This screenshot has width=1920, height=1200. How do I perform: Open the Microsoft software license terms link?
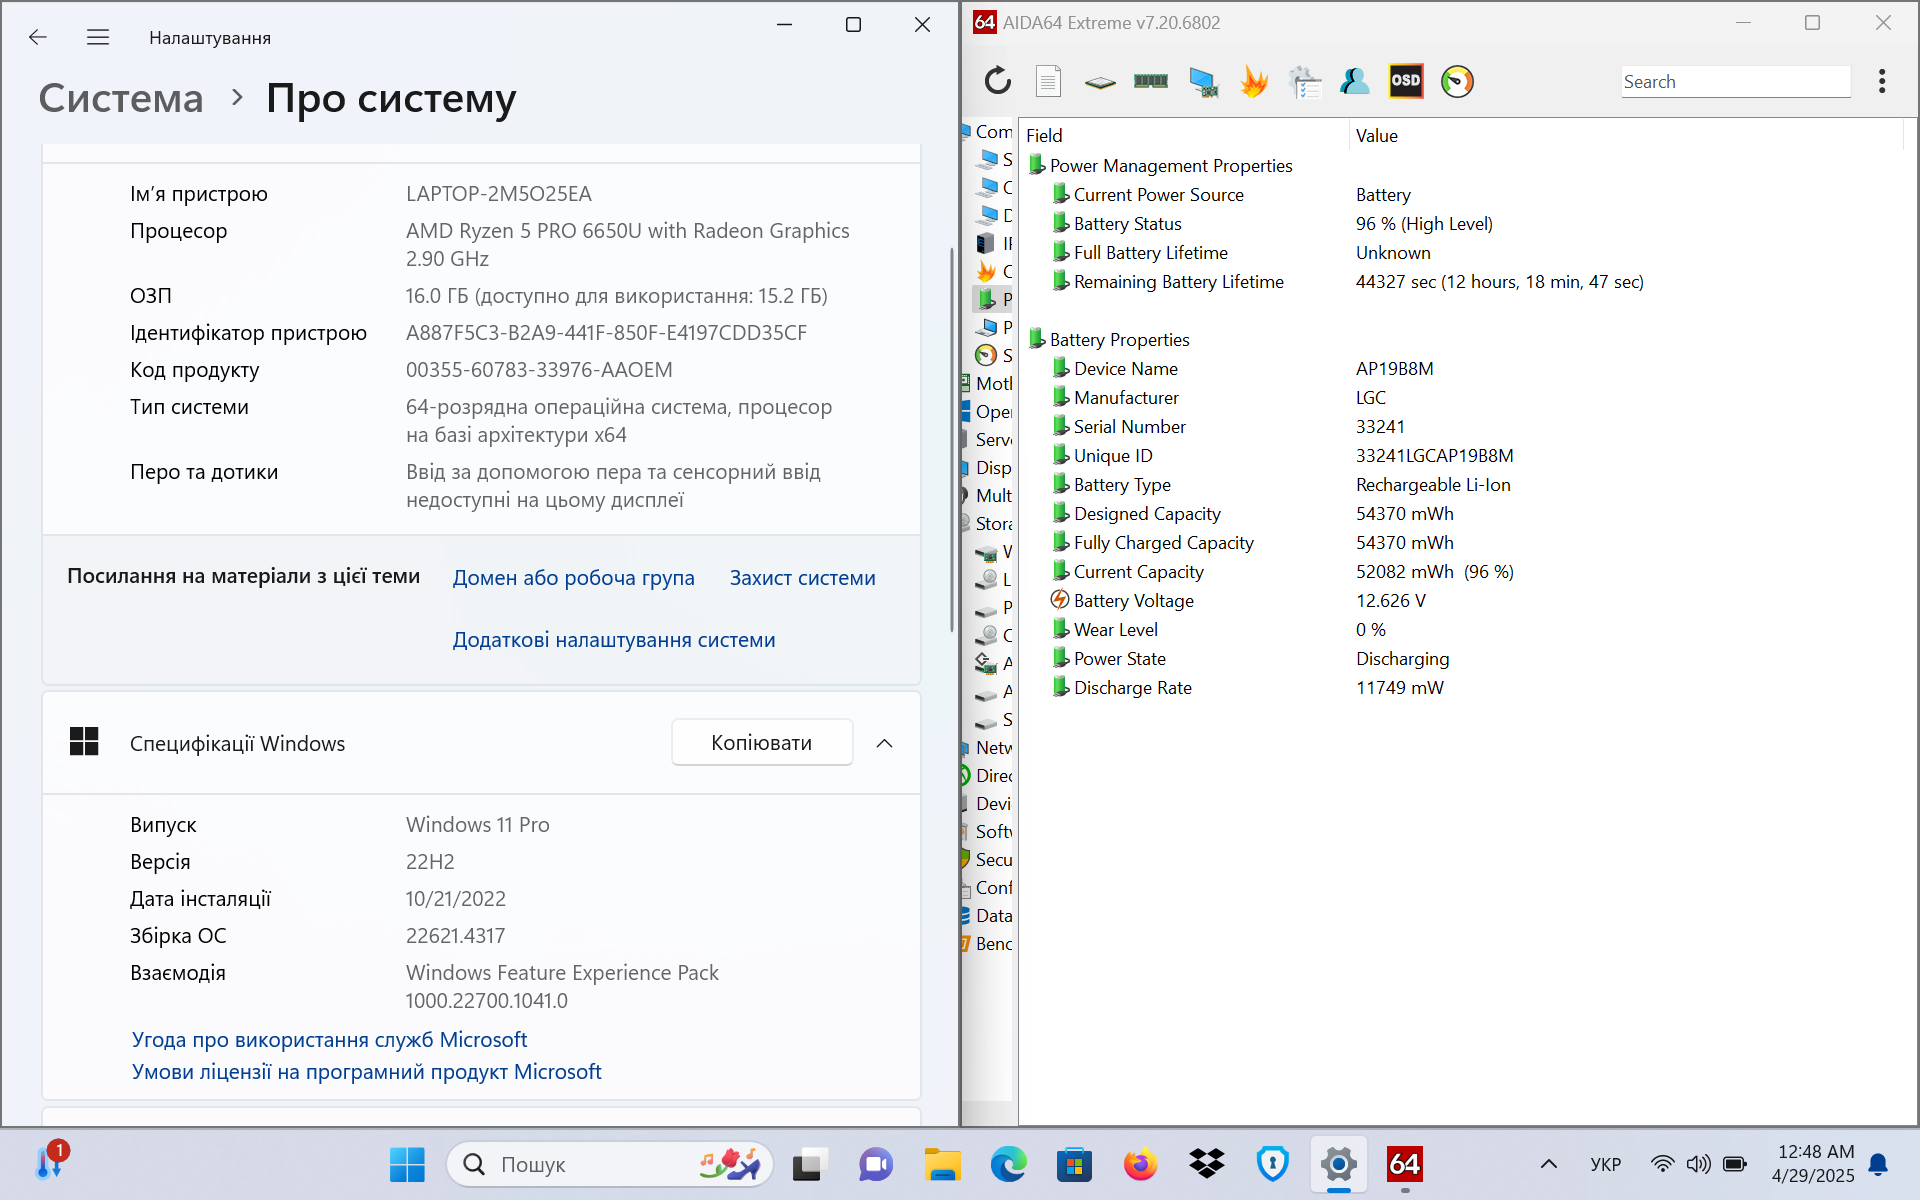click(x=366, y=1072)
